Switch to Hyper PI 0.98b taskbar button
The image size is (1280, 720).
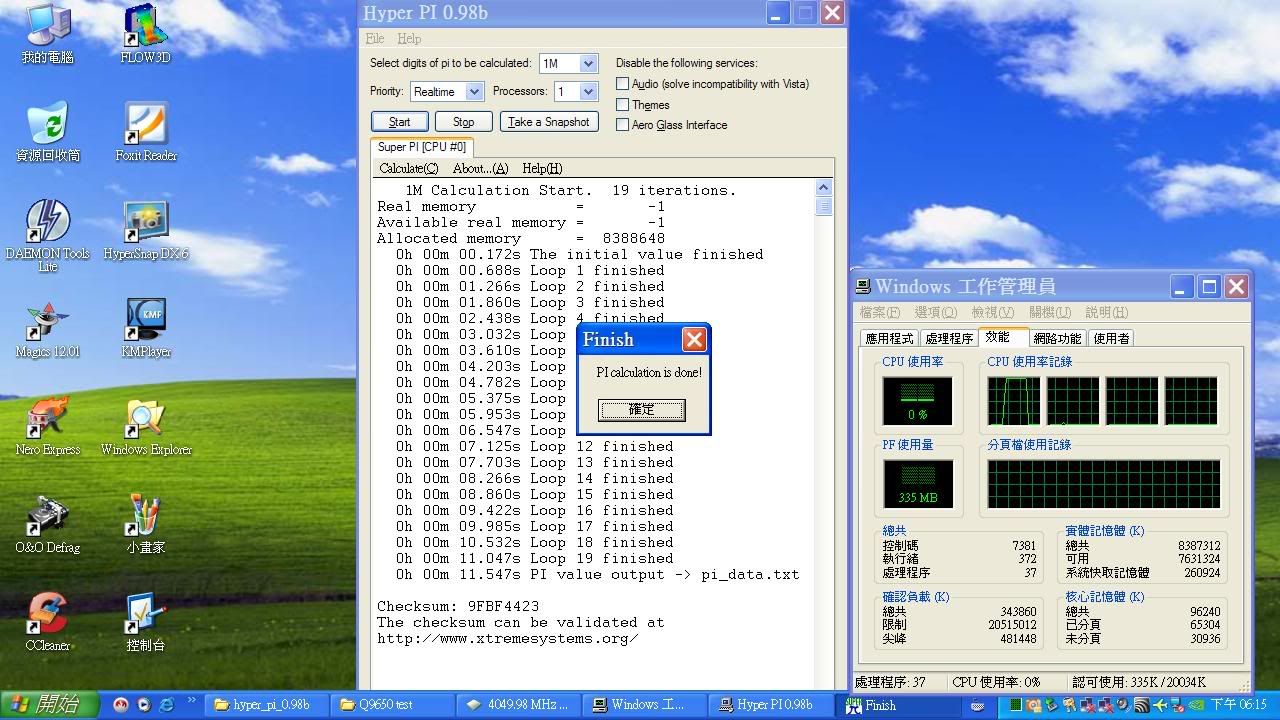769,705
